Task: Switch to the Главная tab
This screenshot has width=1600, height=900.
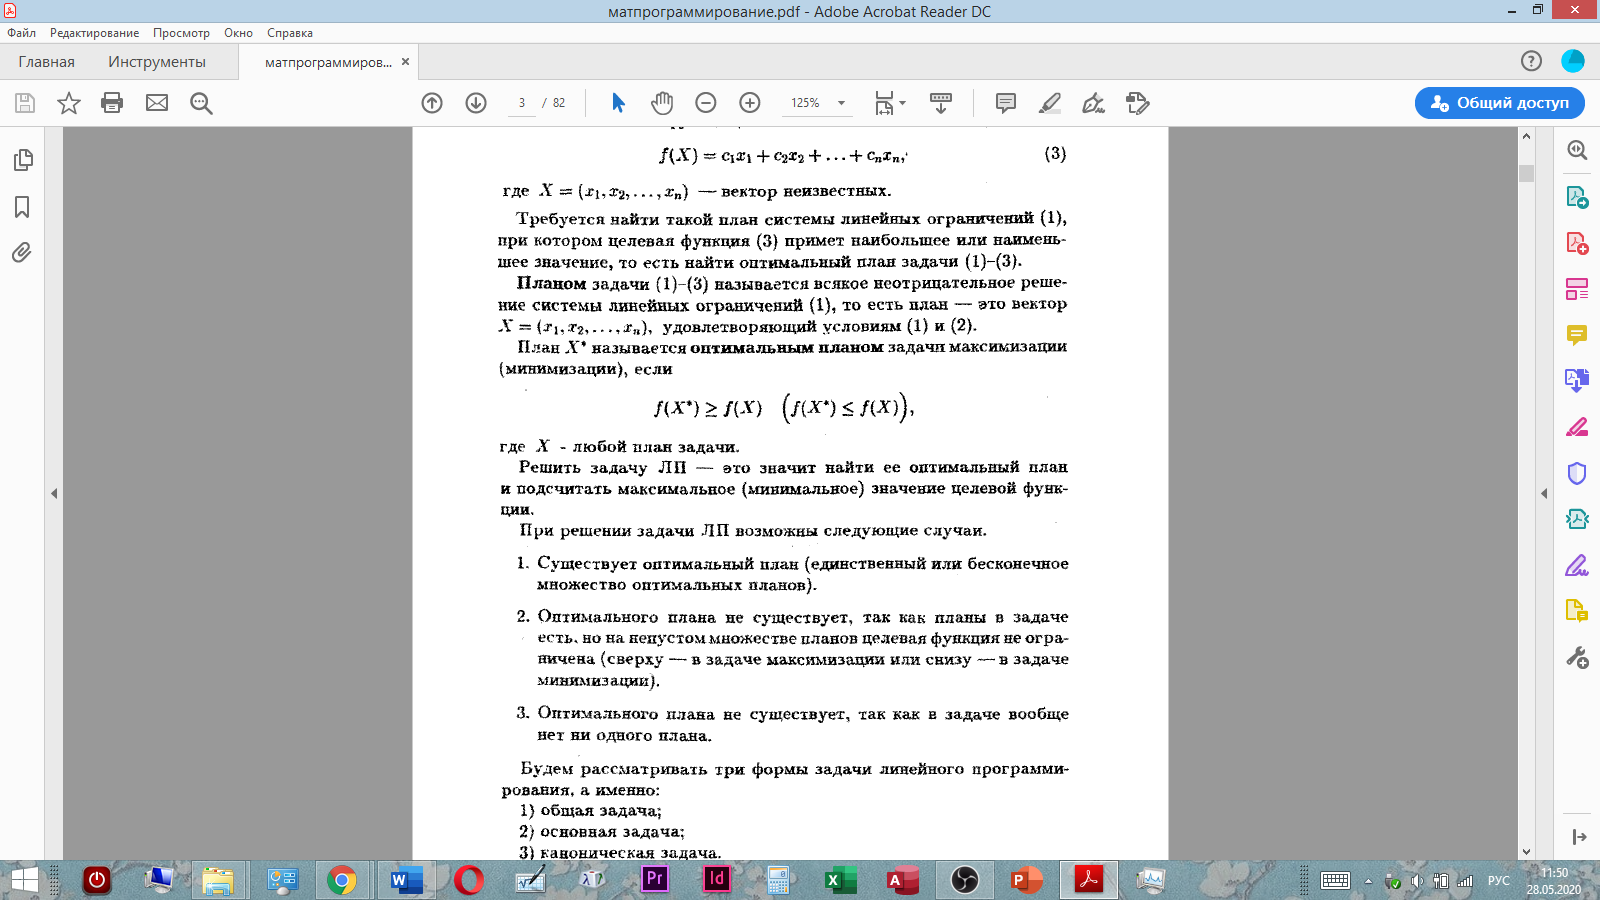Action: tap(47, 62)
